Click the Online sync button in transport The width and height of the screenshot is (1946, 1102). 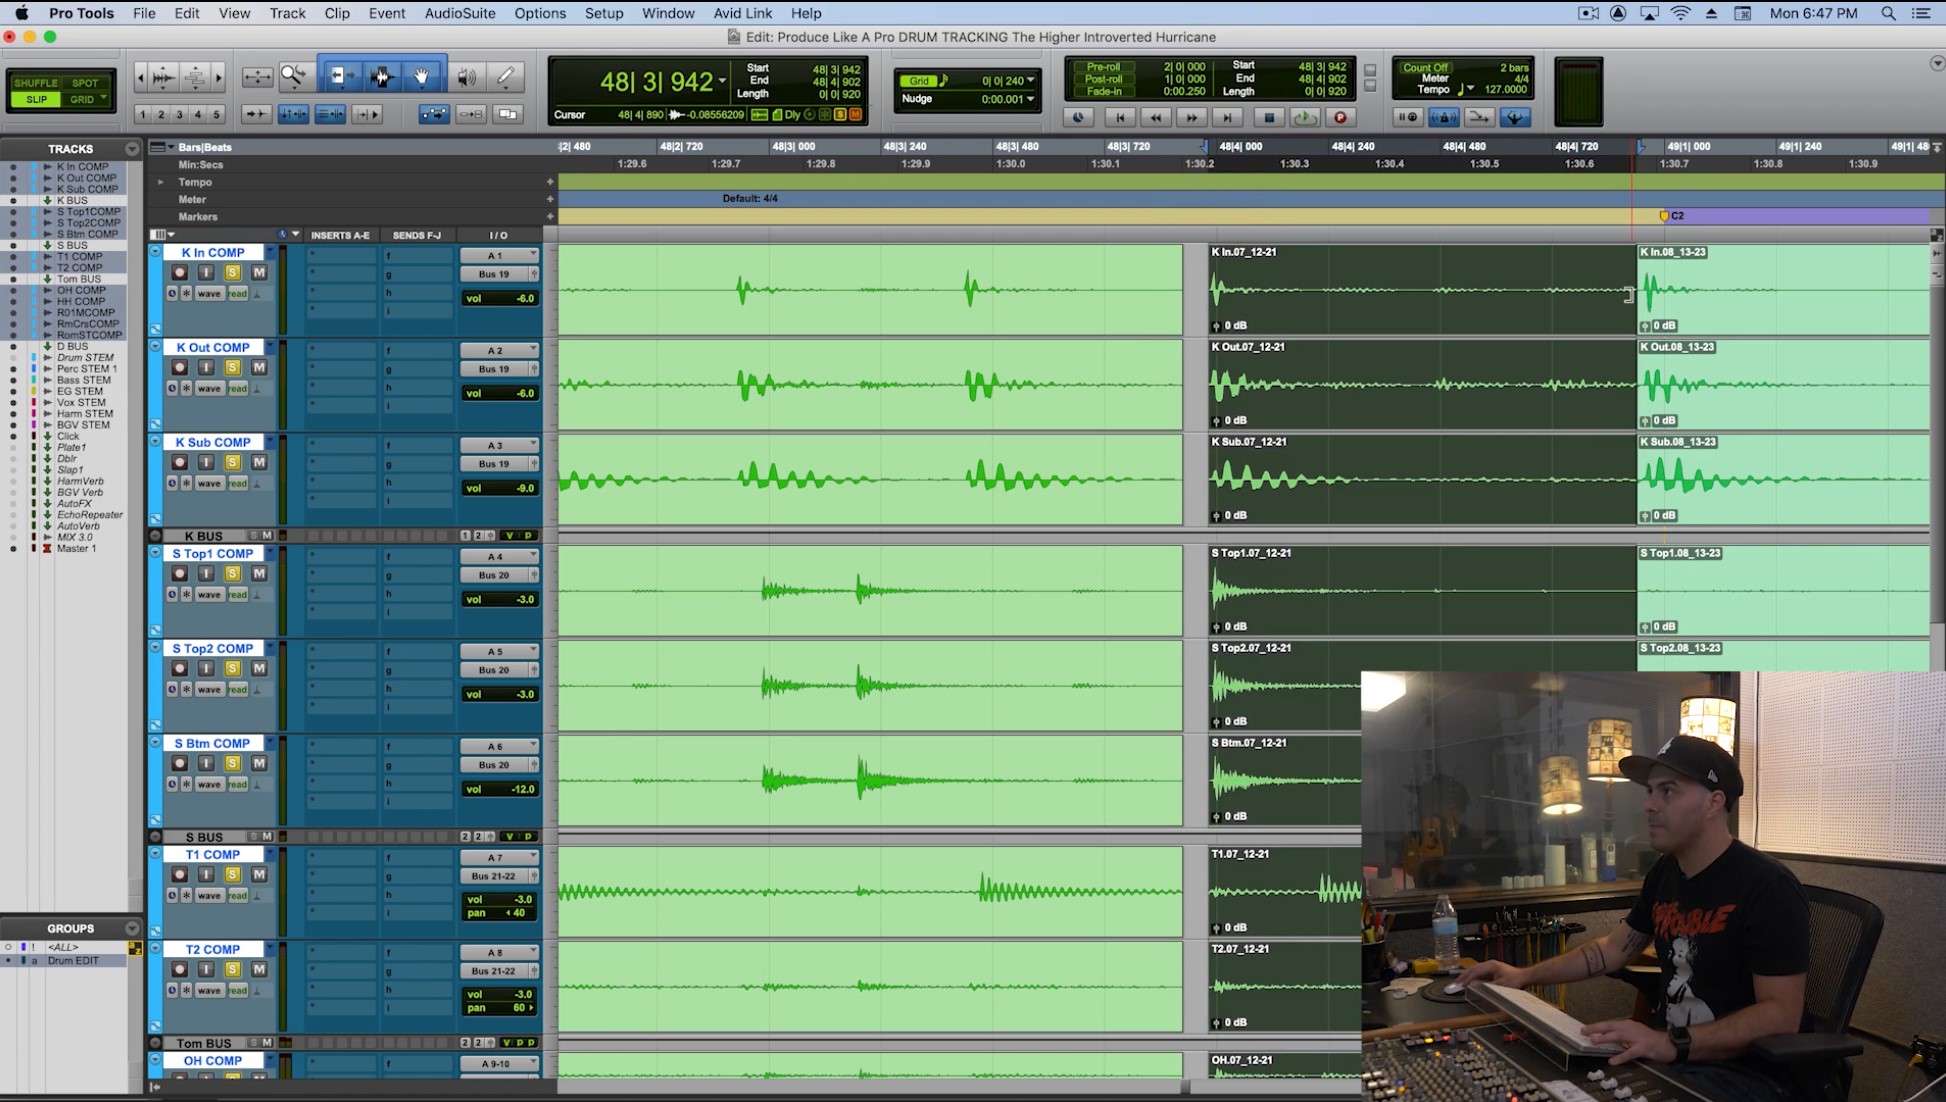pyautogui.click(x=1078, y=117)
